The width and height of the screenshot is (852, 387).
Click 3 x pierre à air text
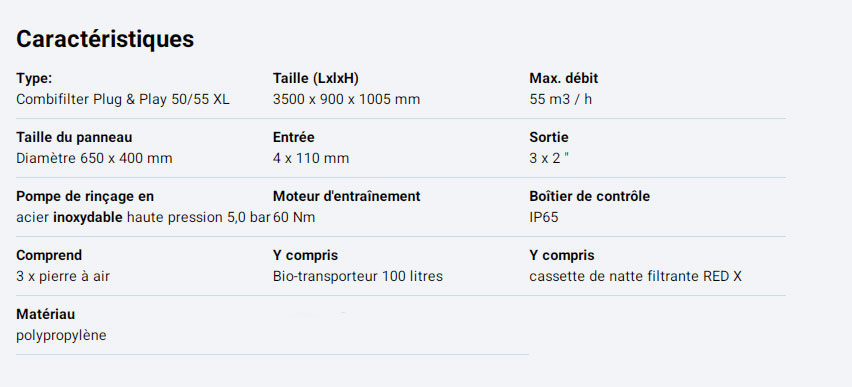pos(63,277)
